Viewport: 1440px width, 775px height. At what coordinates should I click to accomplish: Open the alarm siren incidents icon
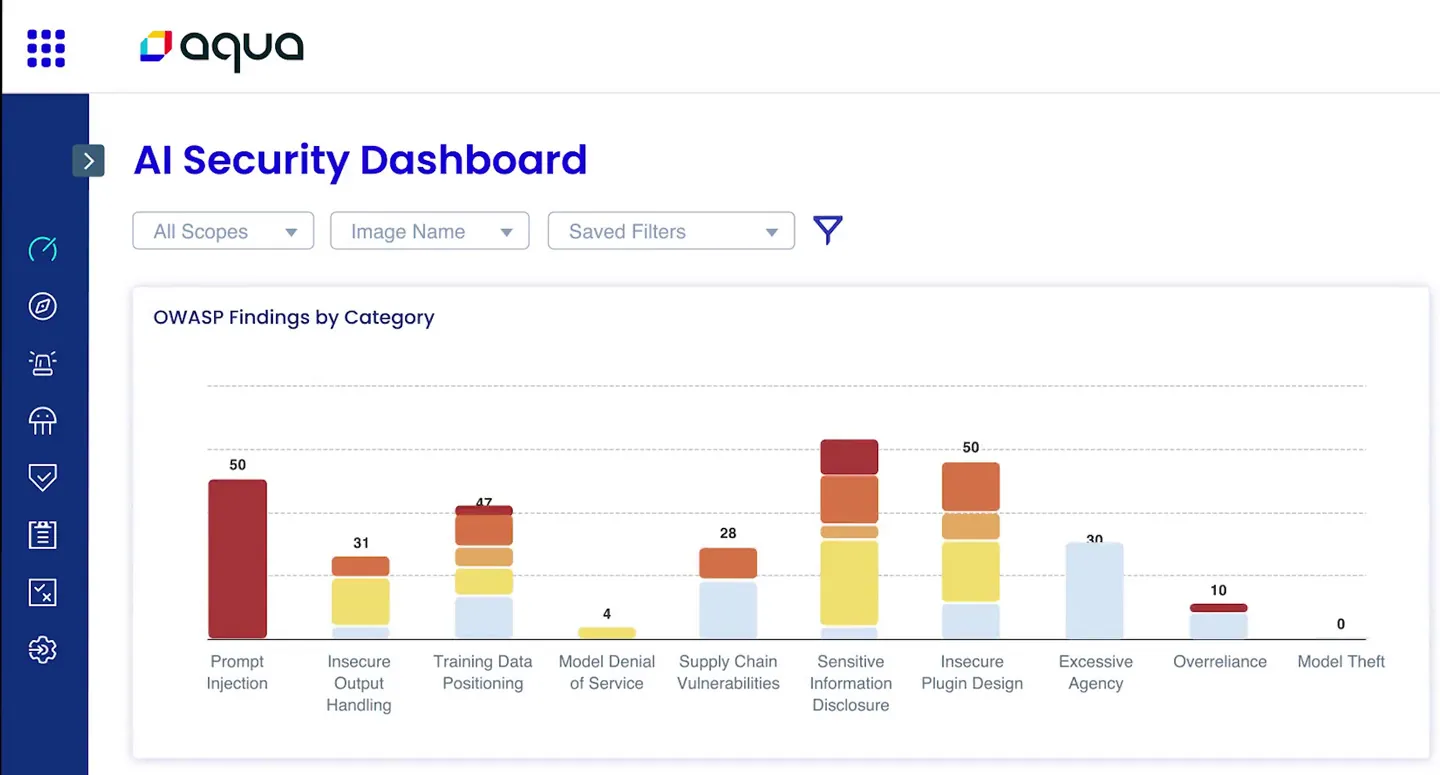click(42, 364)
